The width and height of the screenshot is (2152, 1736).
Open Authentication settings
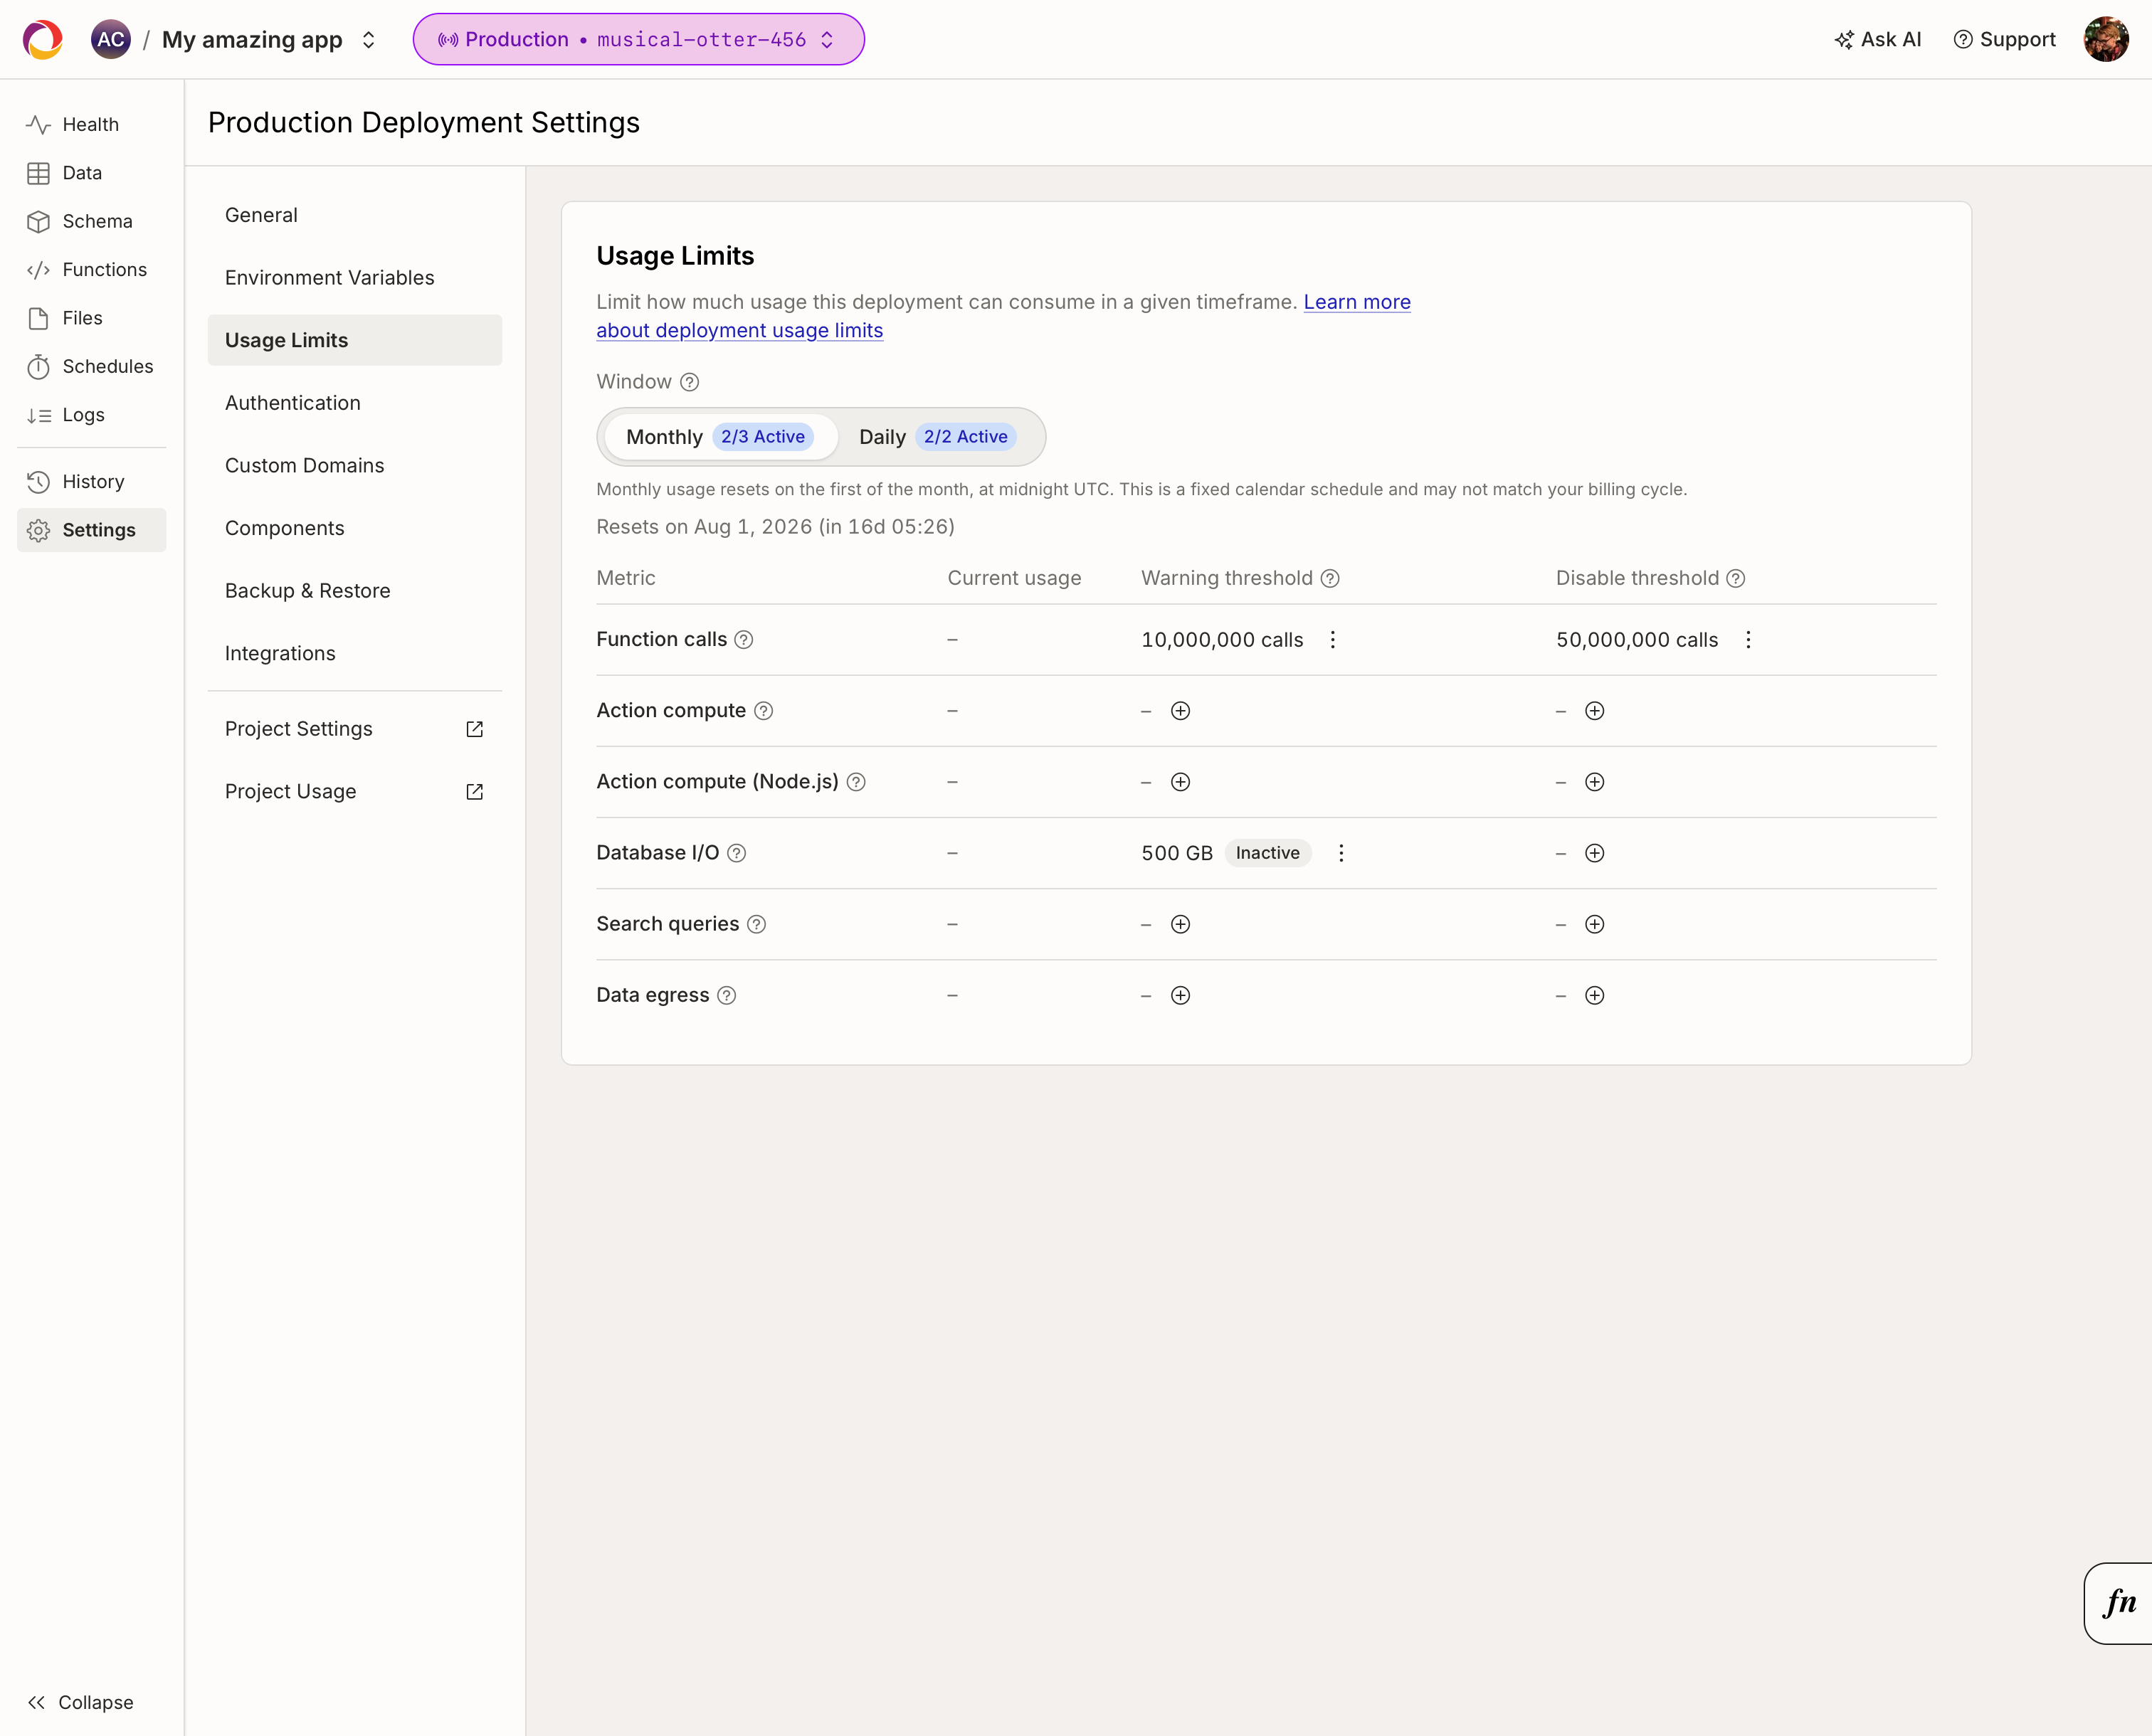(354, 403)
